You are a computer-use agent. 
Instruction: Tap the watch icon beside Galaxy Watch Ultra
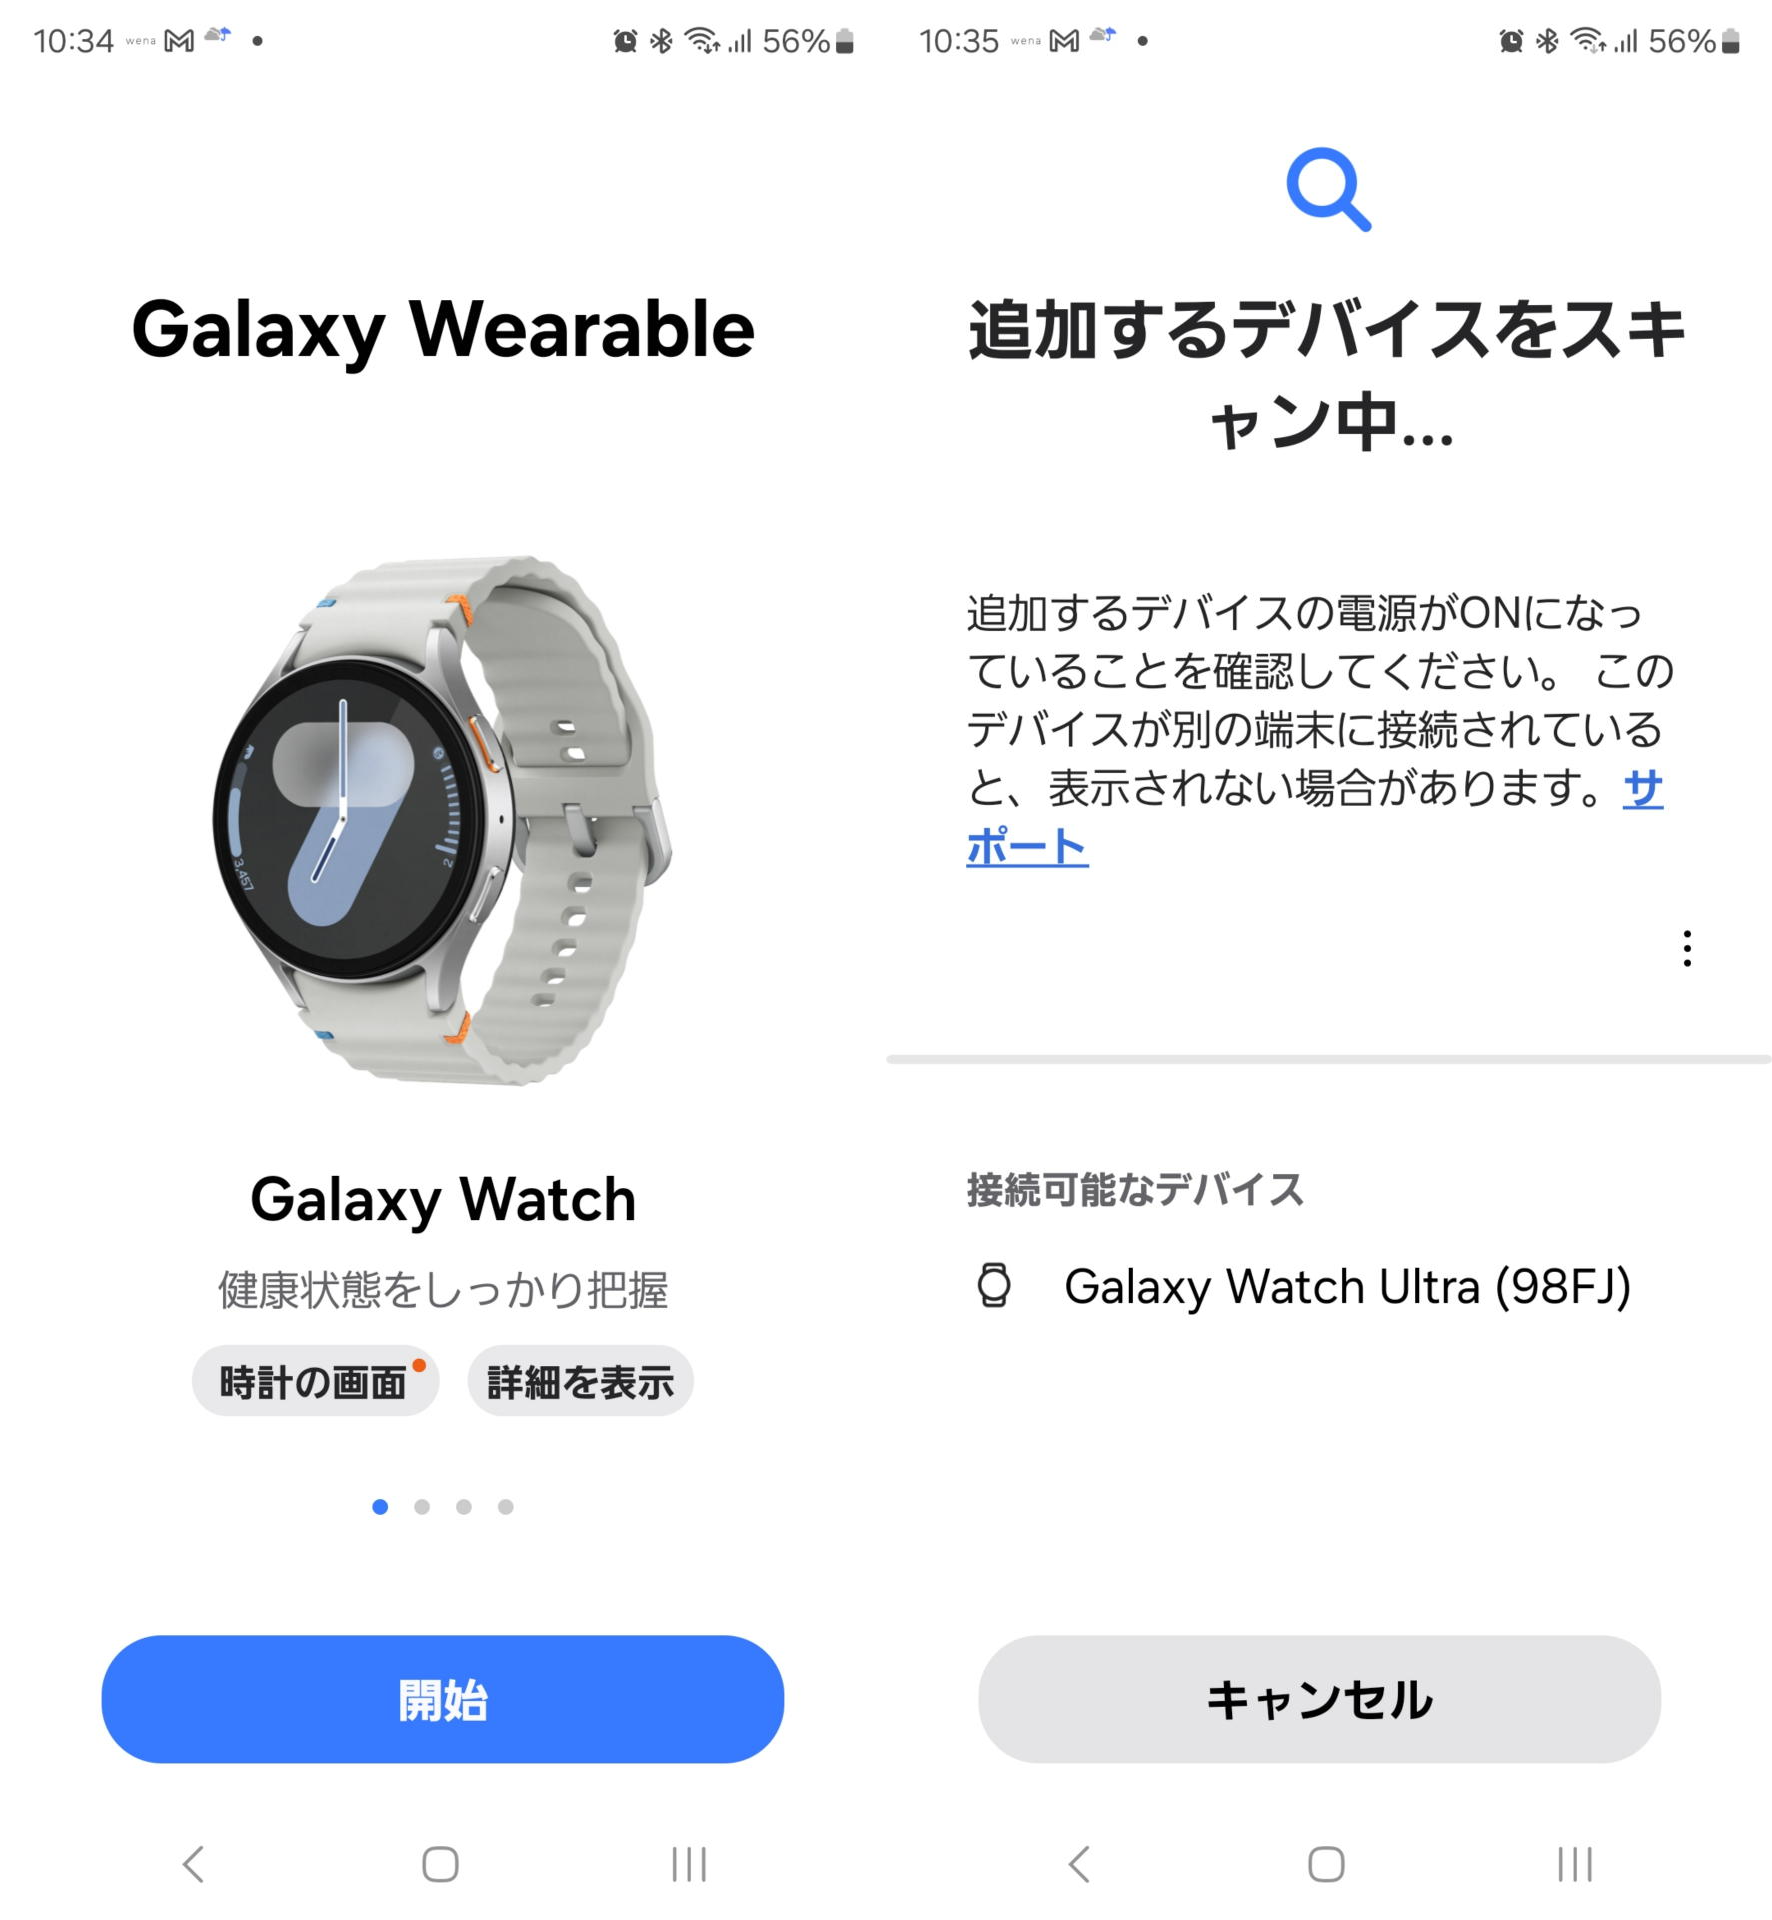click(994, 1285)
